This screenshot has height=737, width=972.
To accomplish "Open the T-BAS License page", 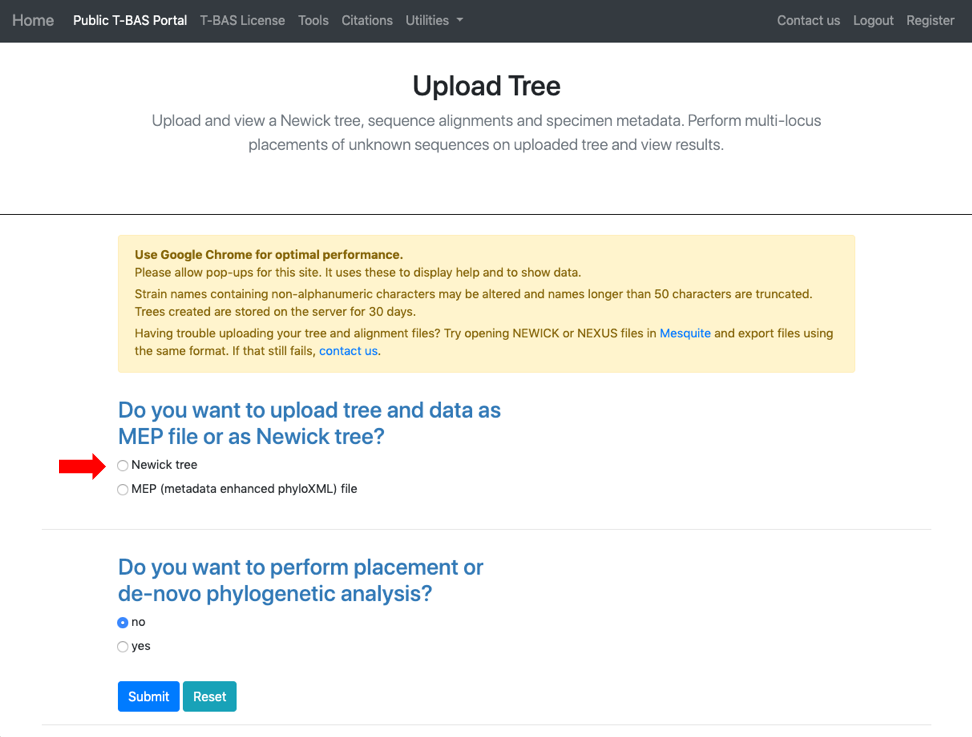I will [x=242, y=20].
